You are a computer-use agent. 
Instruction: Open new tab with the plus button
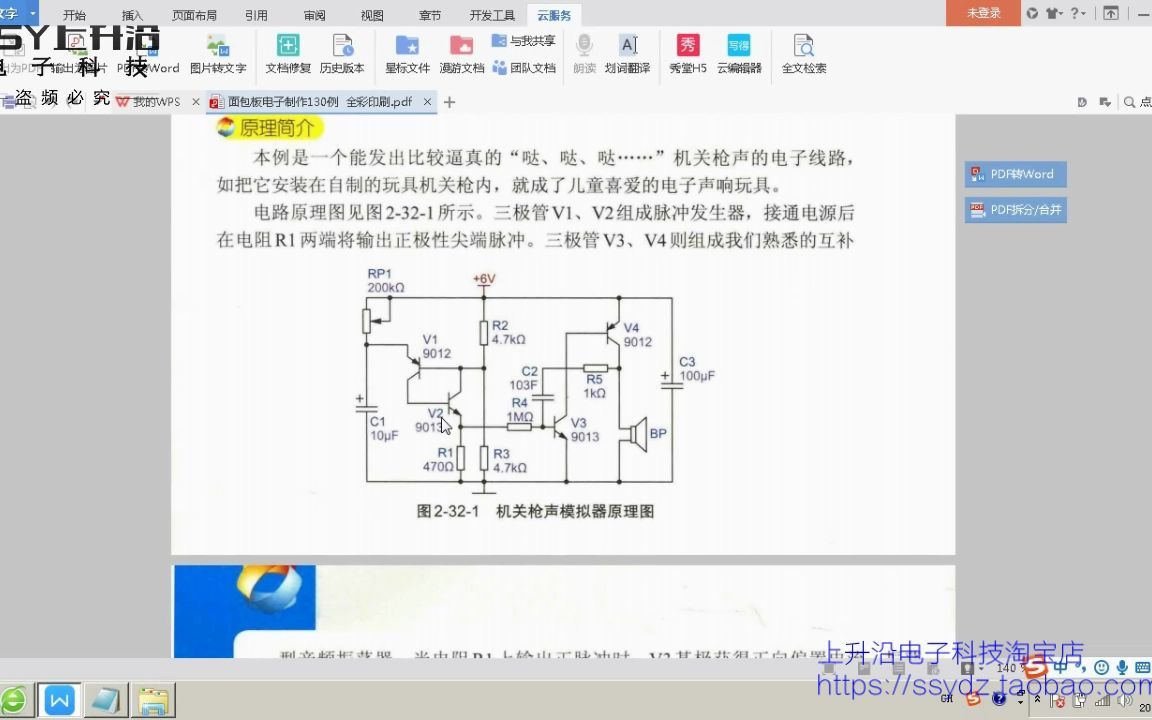point(449,101)
